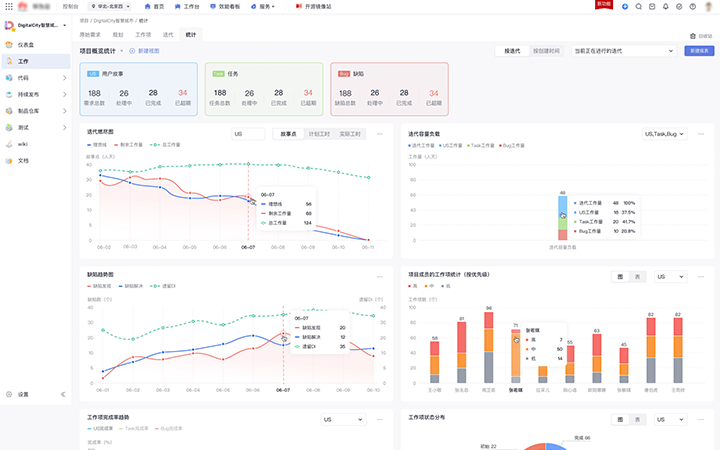Viewport: 720px width, 450px height.
Task: Collapse the sidebar with the arrow icon
Action: click(x=63, y=394)
